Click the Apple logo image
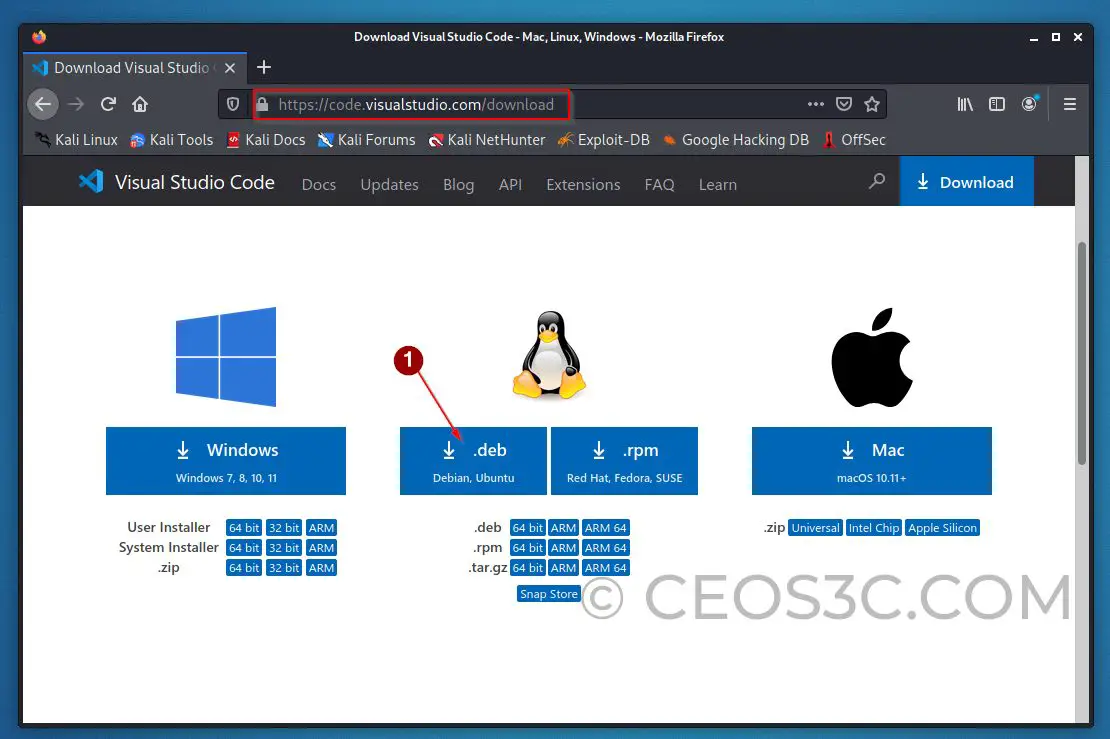The width and height of the screenshot is (1110, 739). [x=871, y=357]
